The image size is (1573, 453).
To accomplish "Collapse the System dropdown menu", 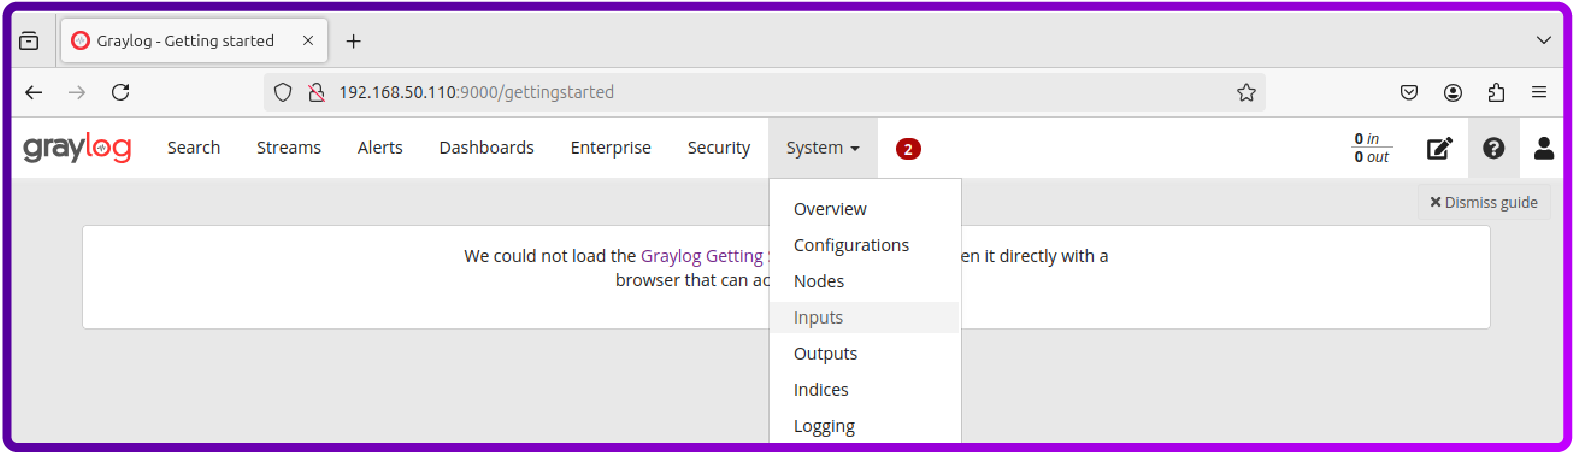I will click(823, 148).
